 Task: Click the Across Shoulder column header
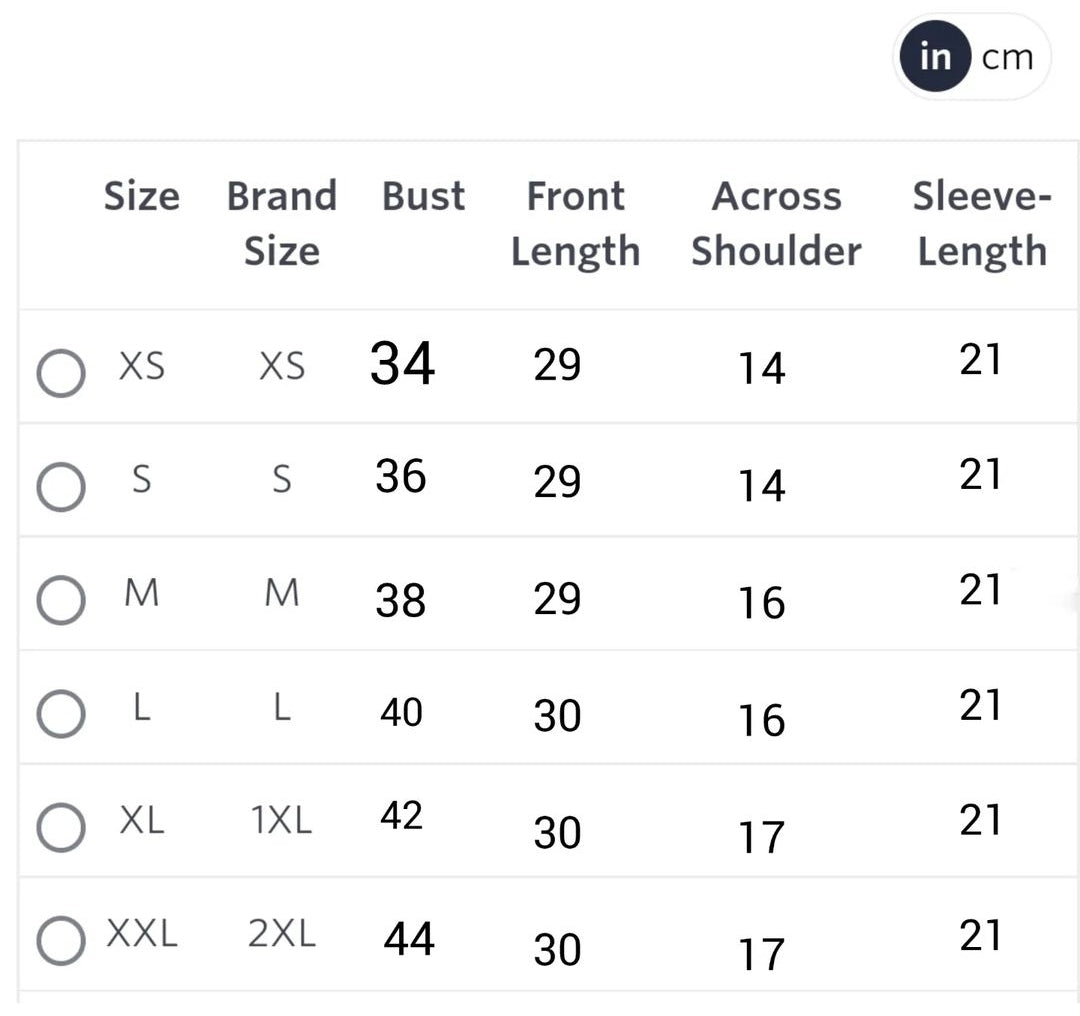tap(776, 223)
